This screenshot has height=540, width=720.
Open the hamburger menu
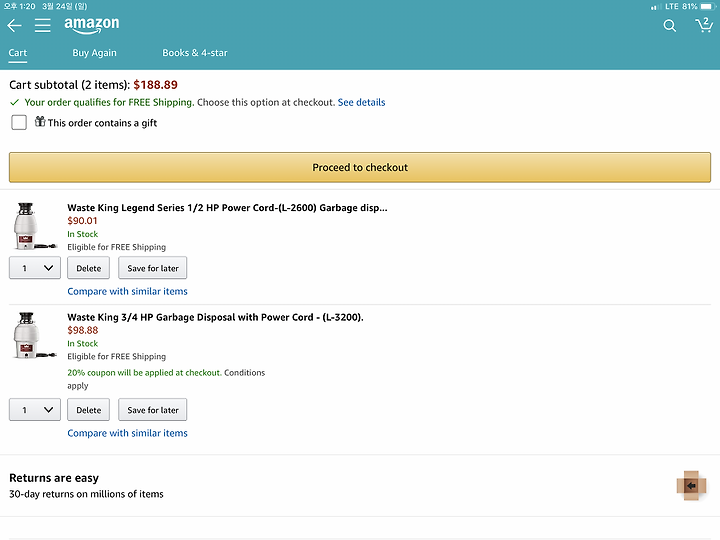coord(43,25)
